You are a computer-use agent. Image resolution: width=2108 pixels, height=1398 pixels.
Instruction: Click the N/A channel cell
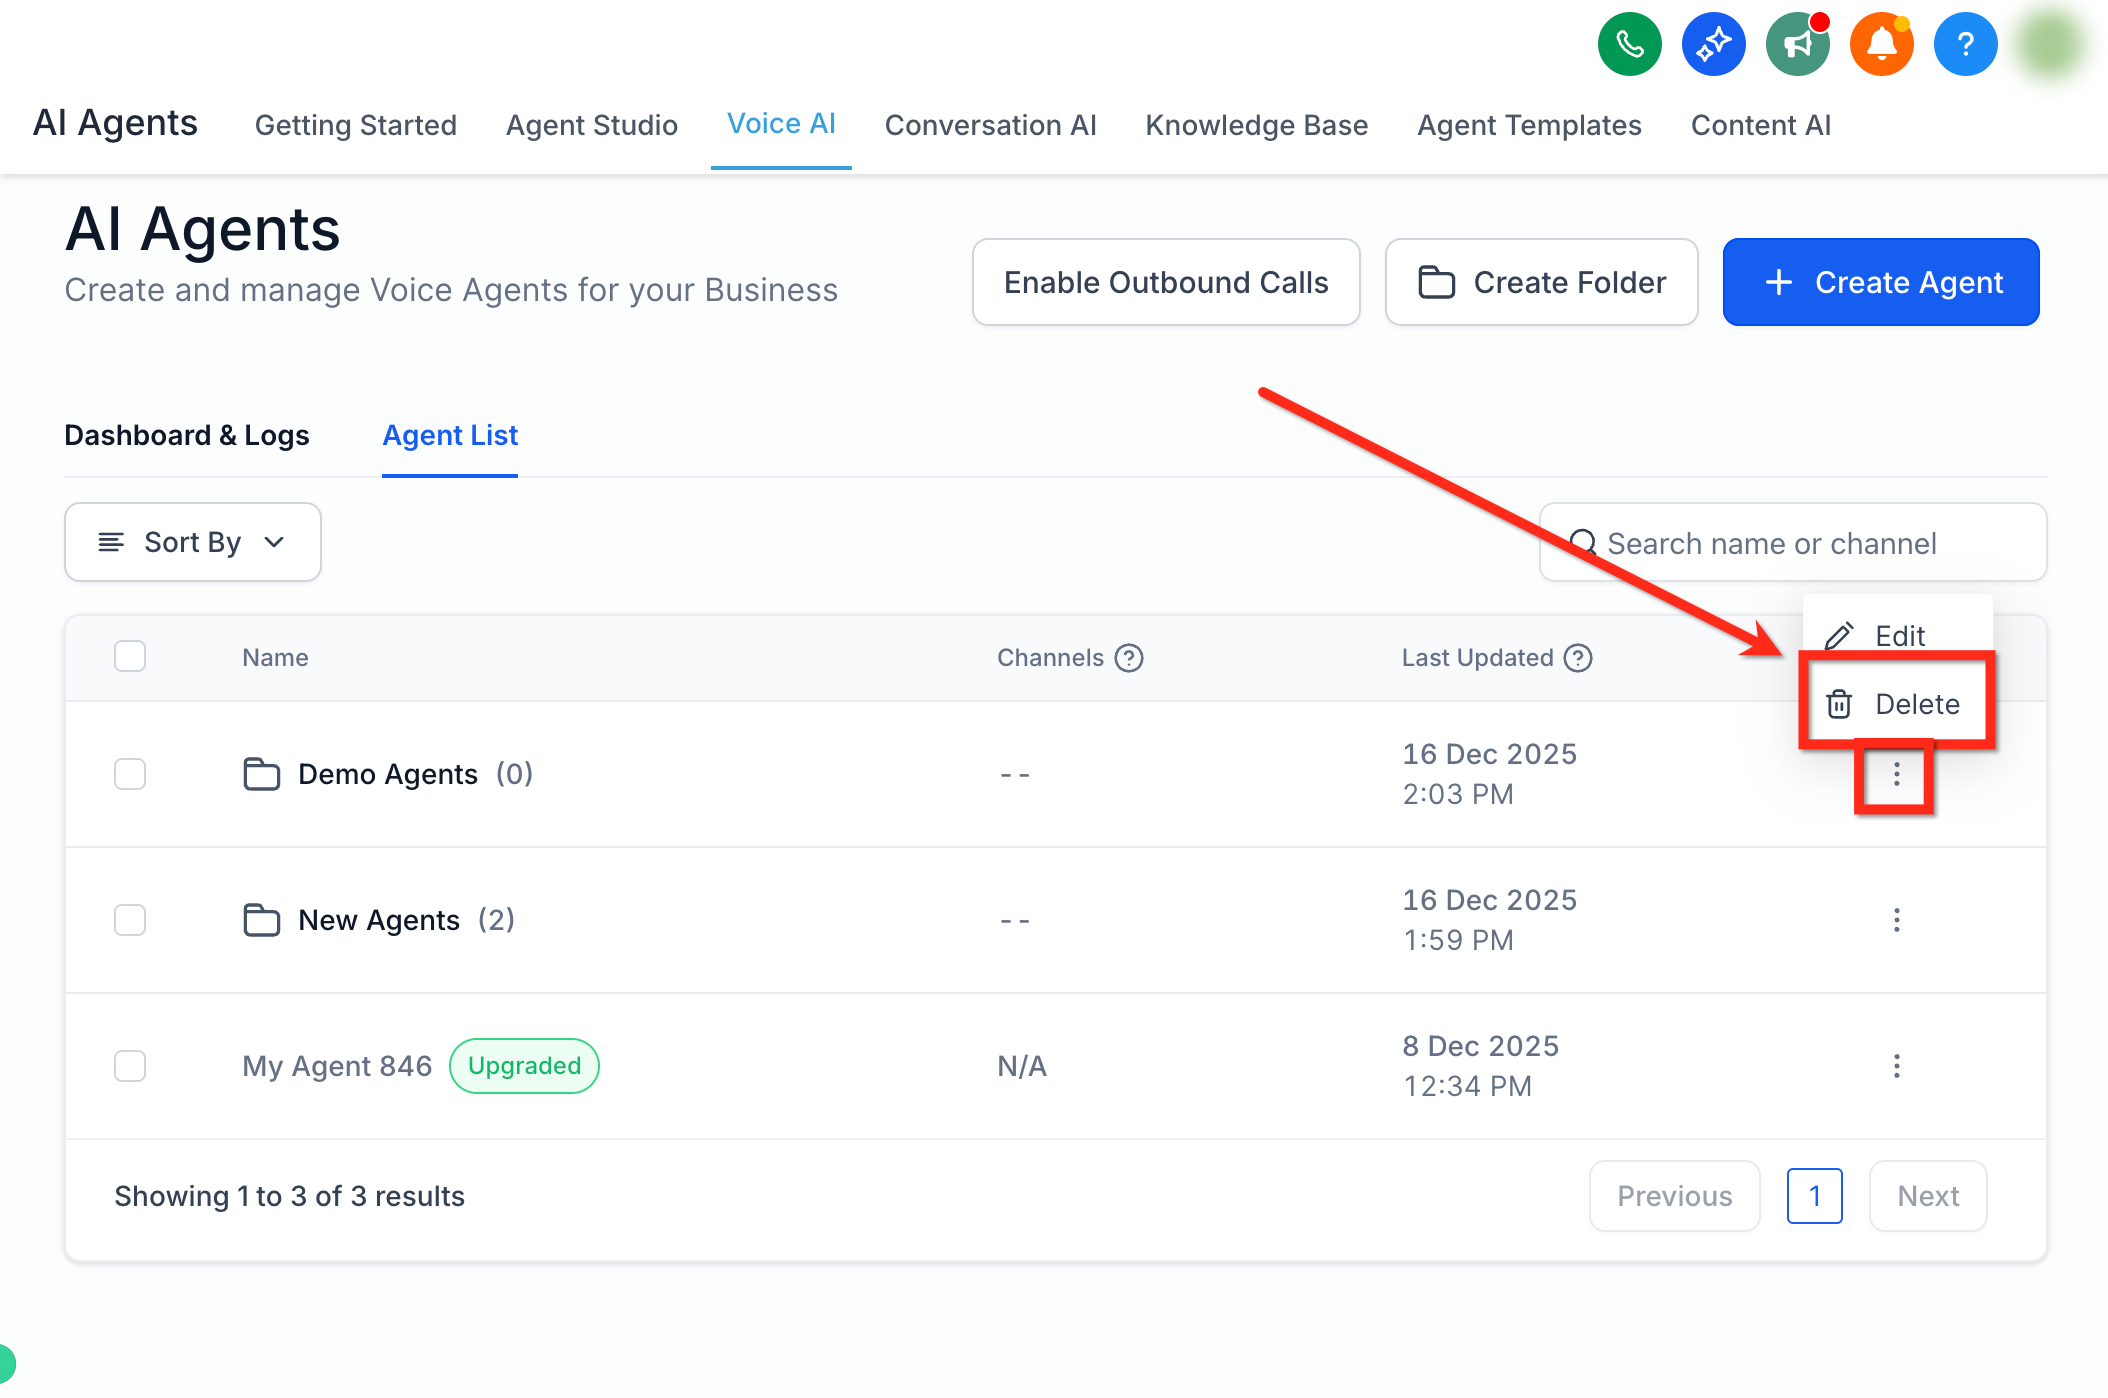1022,1066
